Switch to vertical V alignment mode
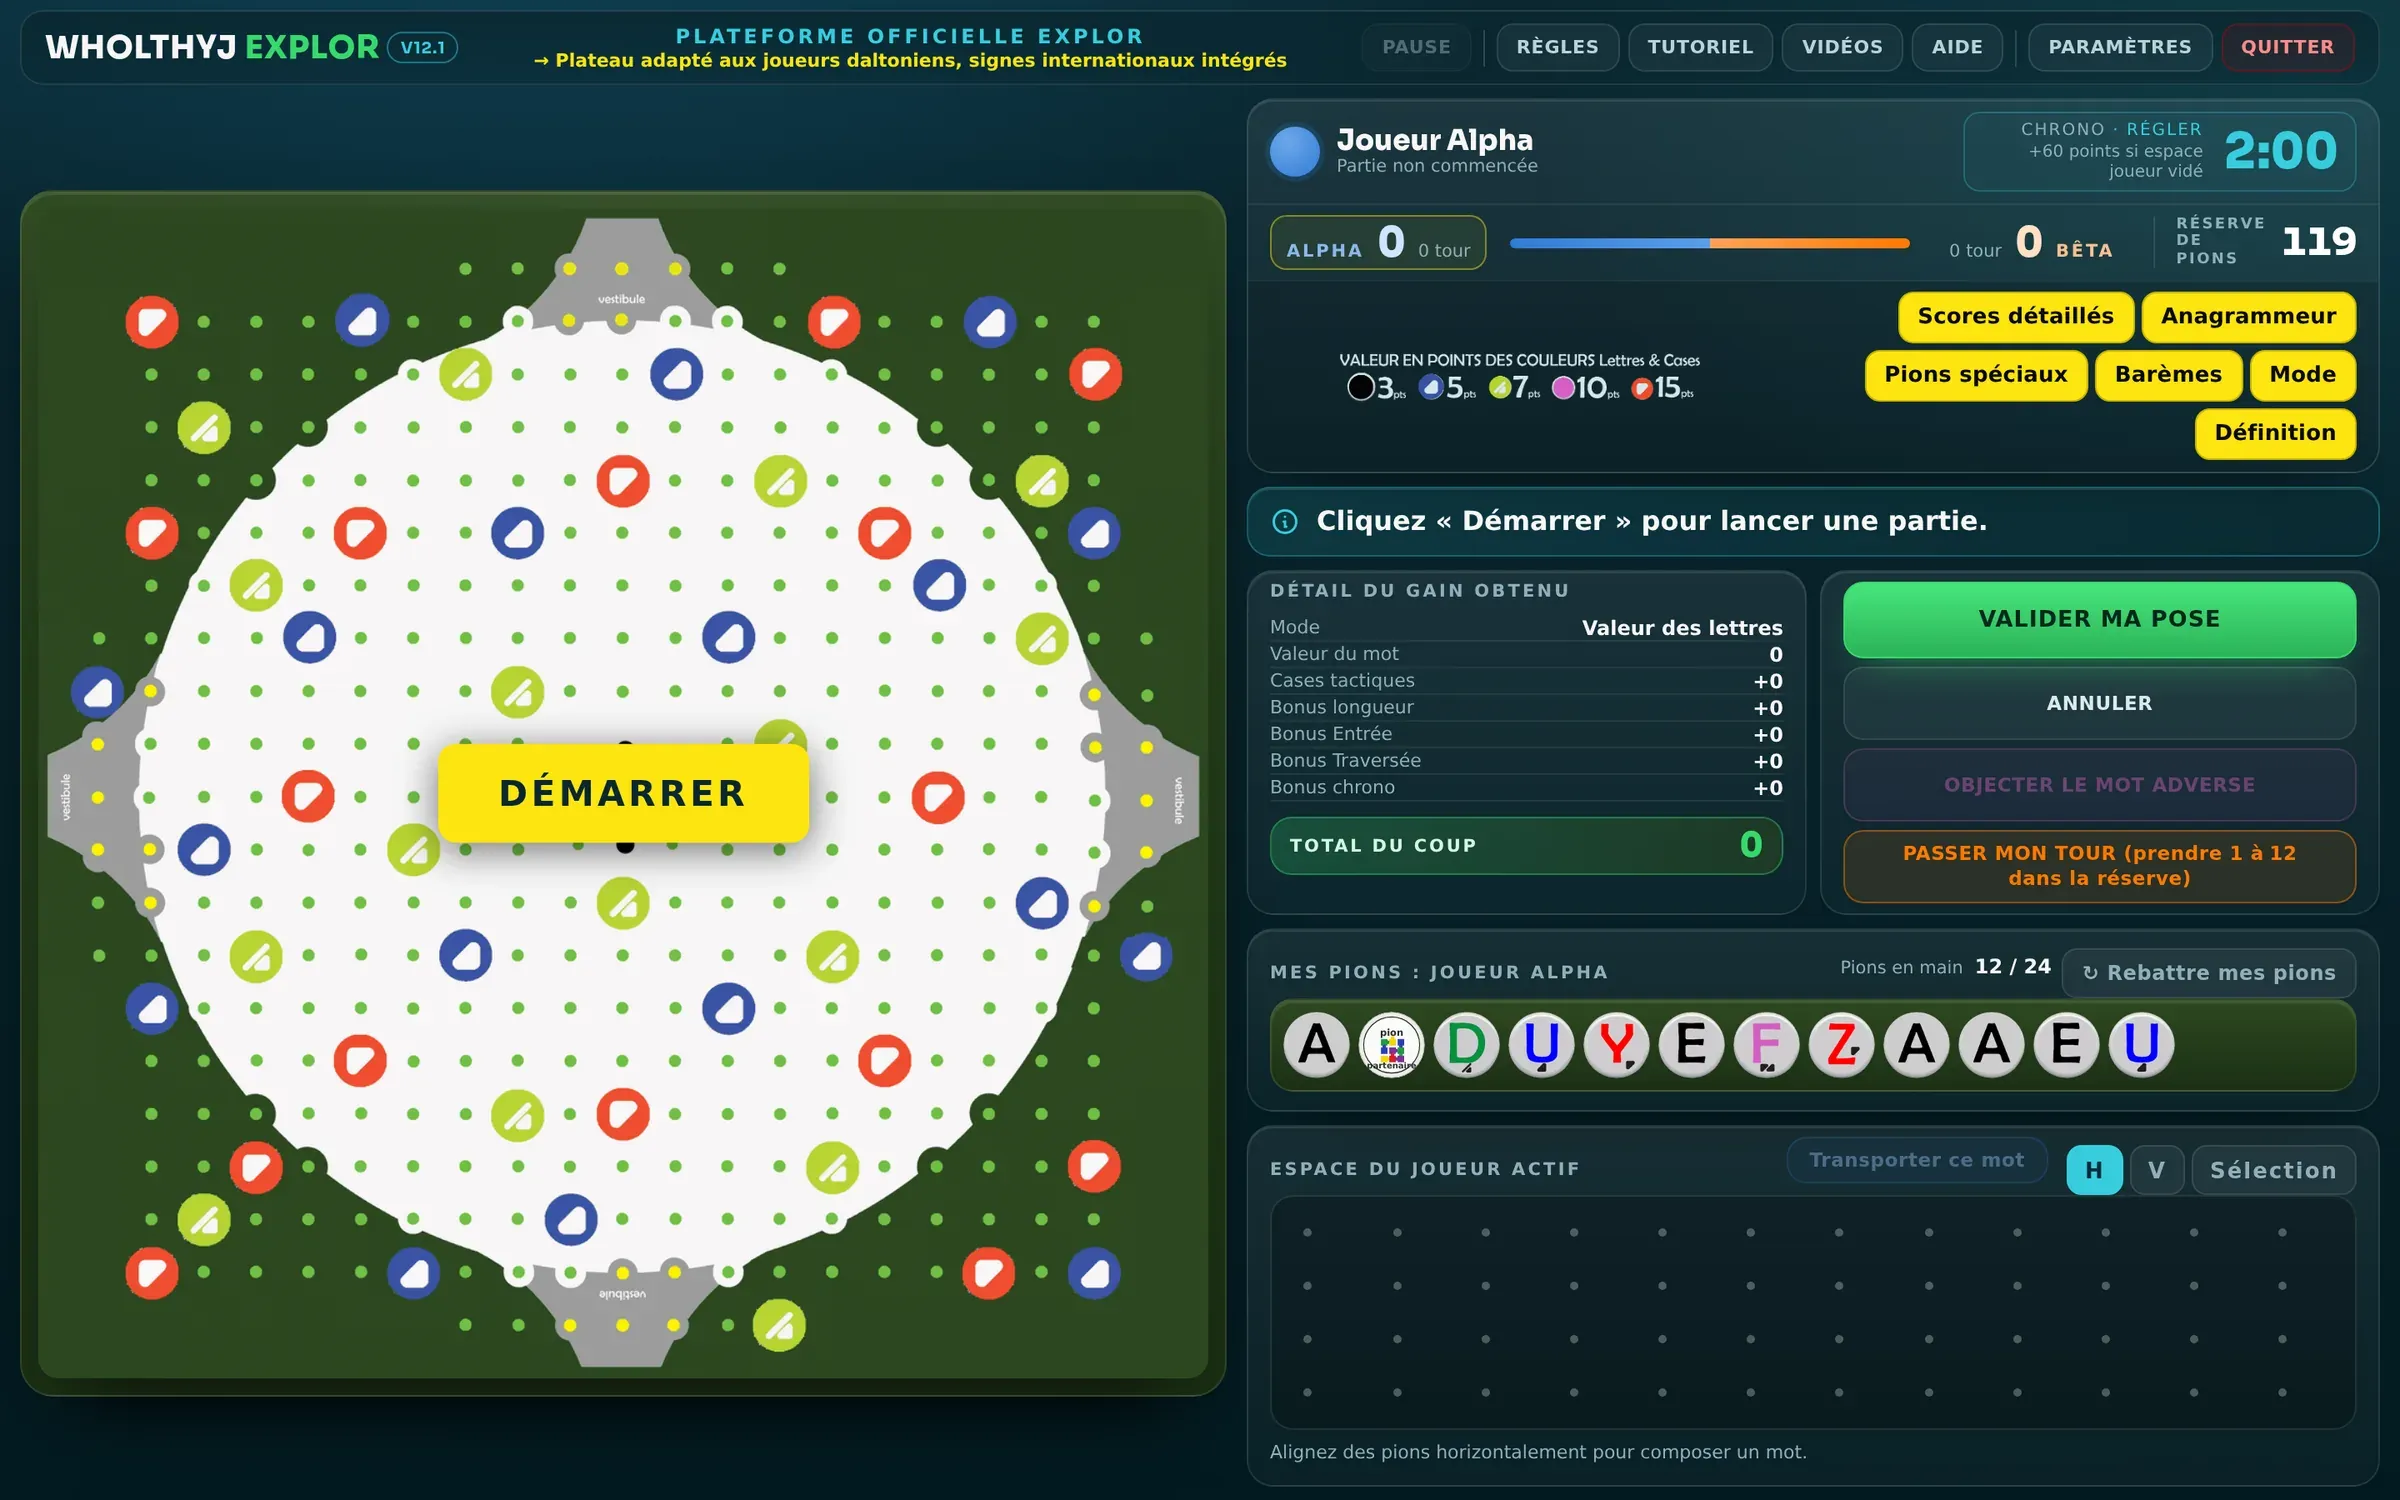2400x1500 pixels. pyautogui.click(x=2156, y=1170)
